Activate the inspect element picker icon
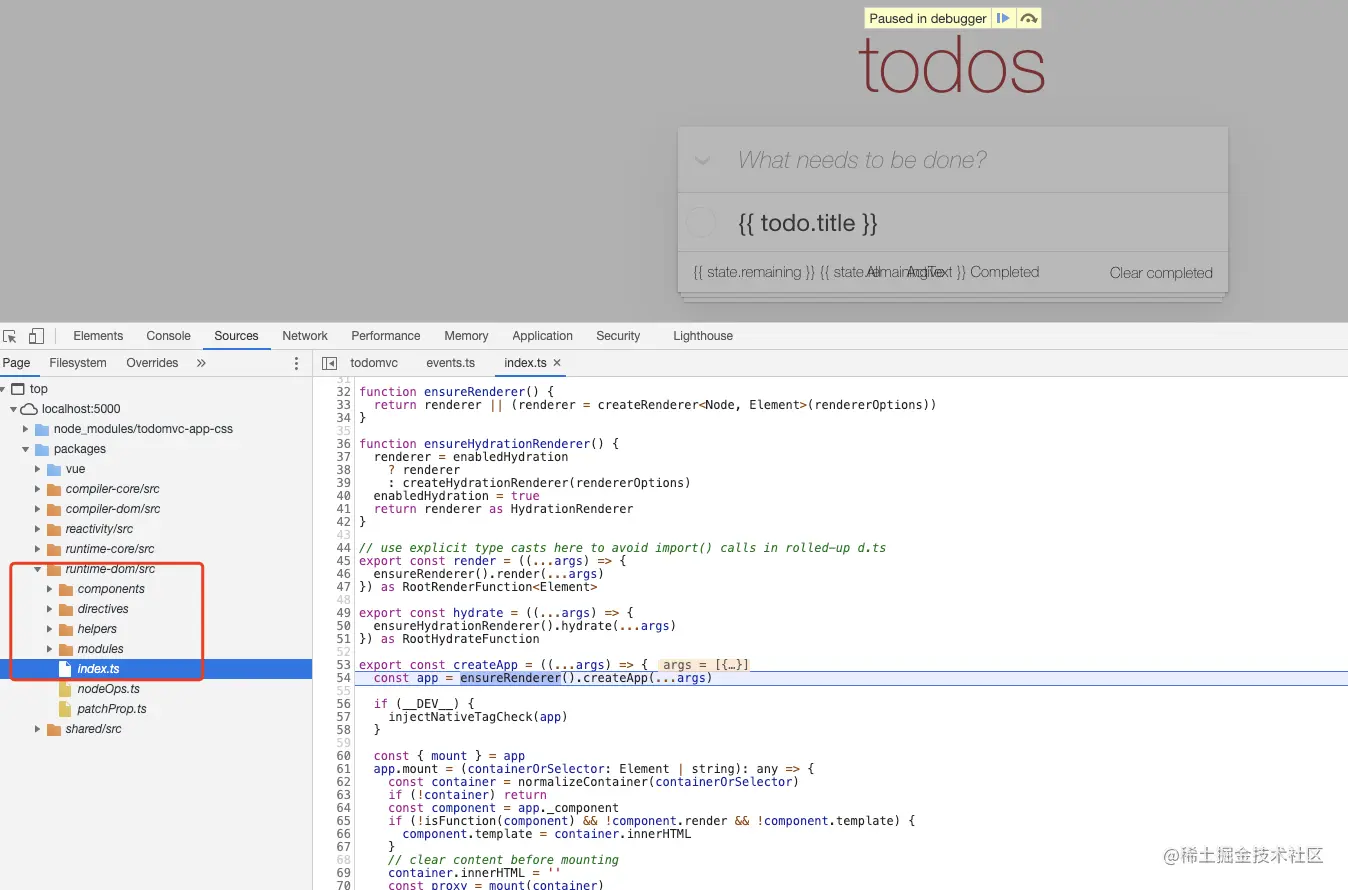The height and width of the screenshot is (890, 1348). click(10, 336)
